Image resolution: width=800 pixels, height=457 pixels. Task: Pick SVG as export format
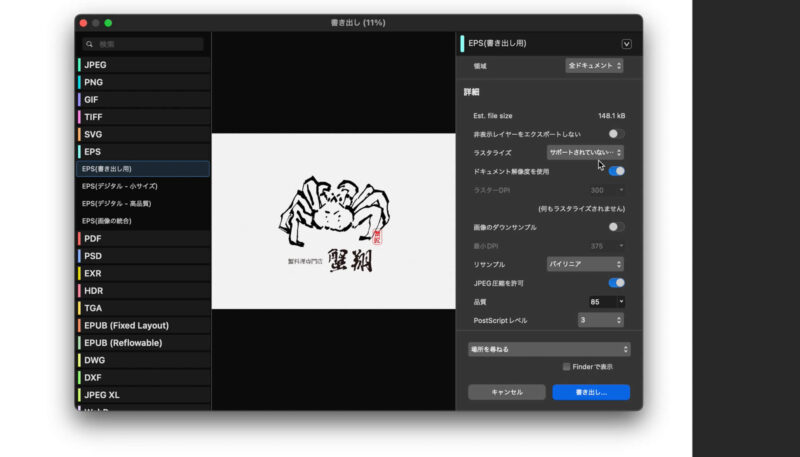pyautogui.click(x=144, y=134)
